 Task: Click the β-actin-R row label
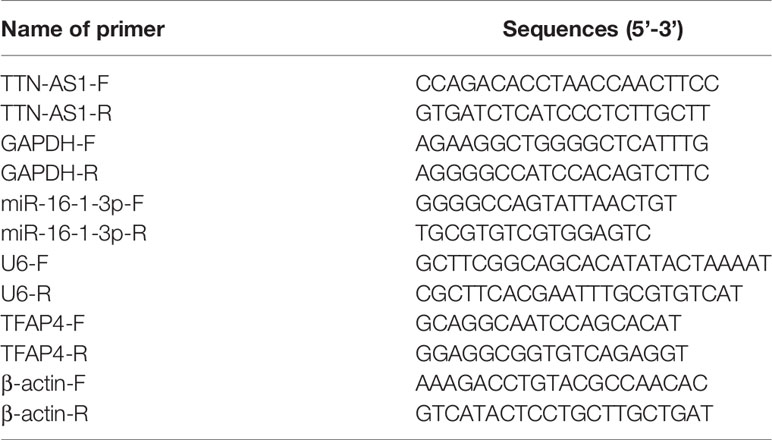pyautogui.click(x=45, y=413)
